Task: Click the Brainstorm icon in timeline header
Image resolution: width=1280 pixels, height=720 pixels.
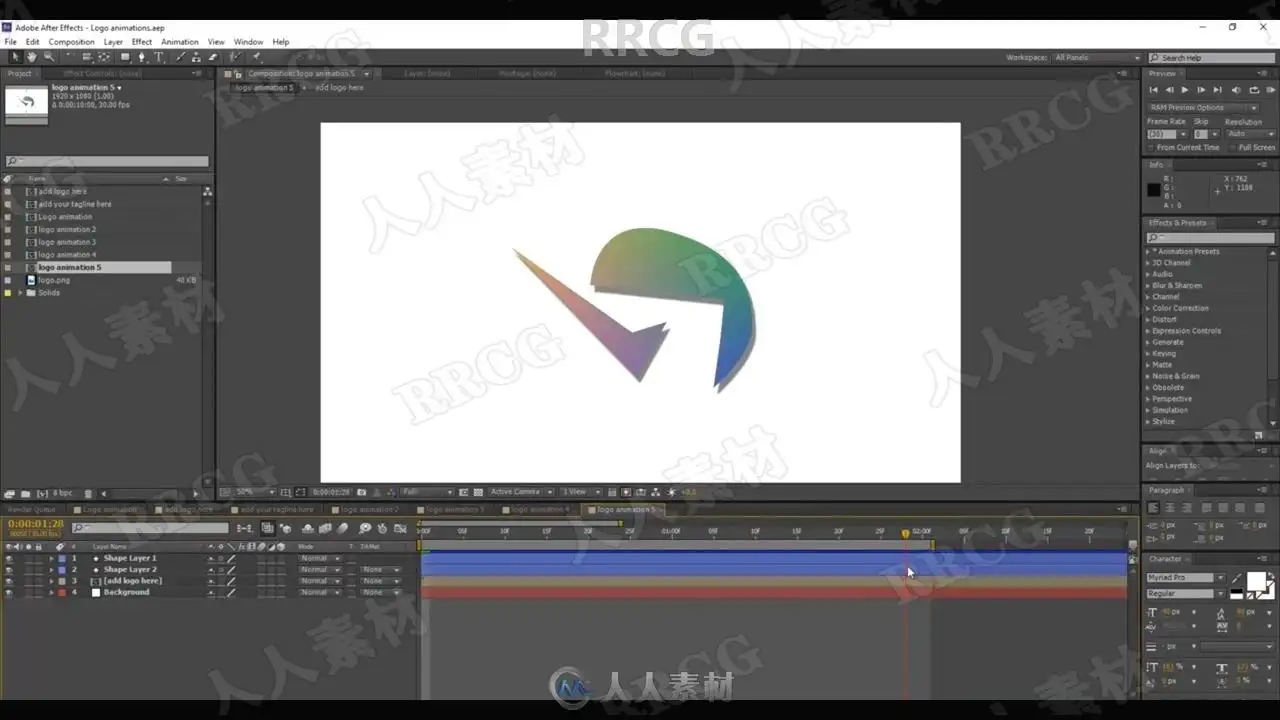Action: [365, 528]
